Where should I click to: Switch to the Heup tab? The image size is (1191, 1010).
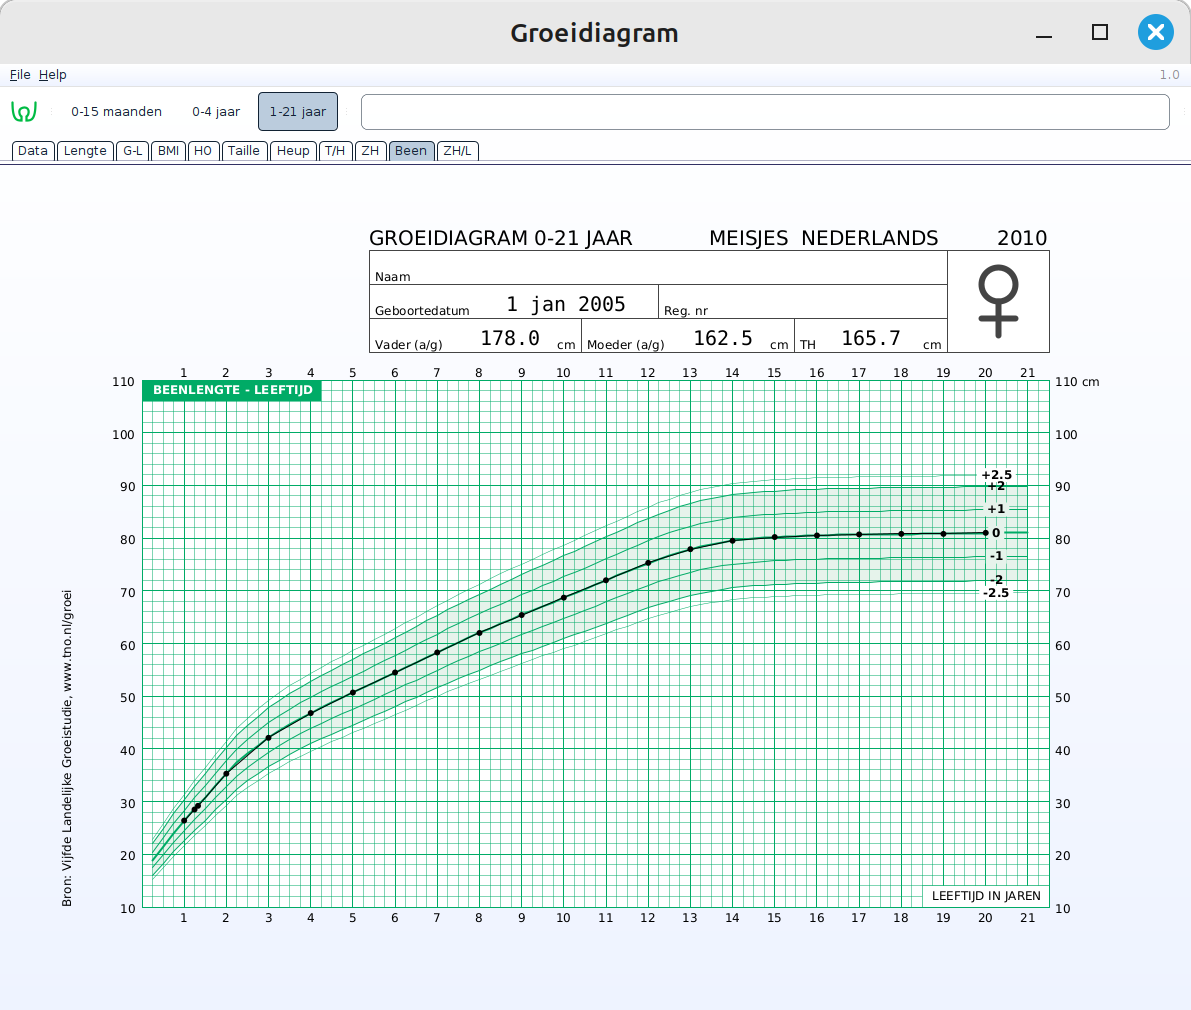[293, 151]
